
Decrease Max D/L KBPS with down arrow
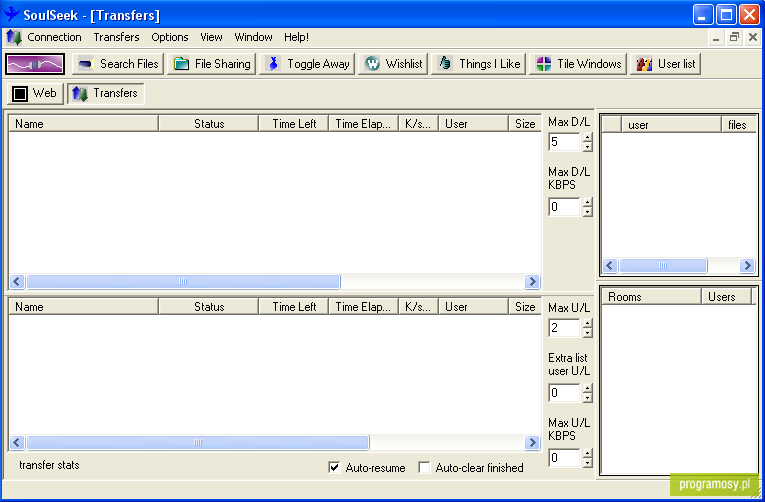pos(587,212)
